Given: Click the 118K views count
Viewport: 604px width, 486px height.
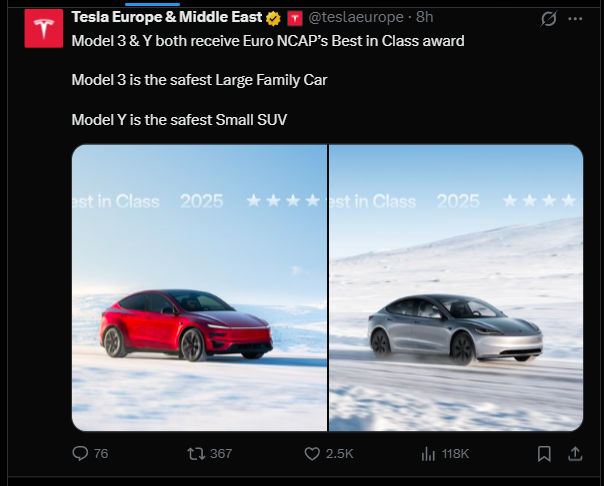Looking at the screenshot, I should [455, 453].
